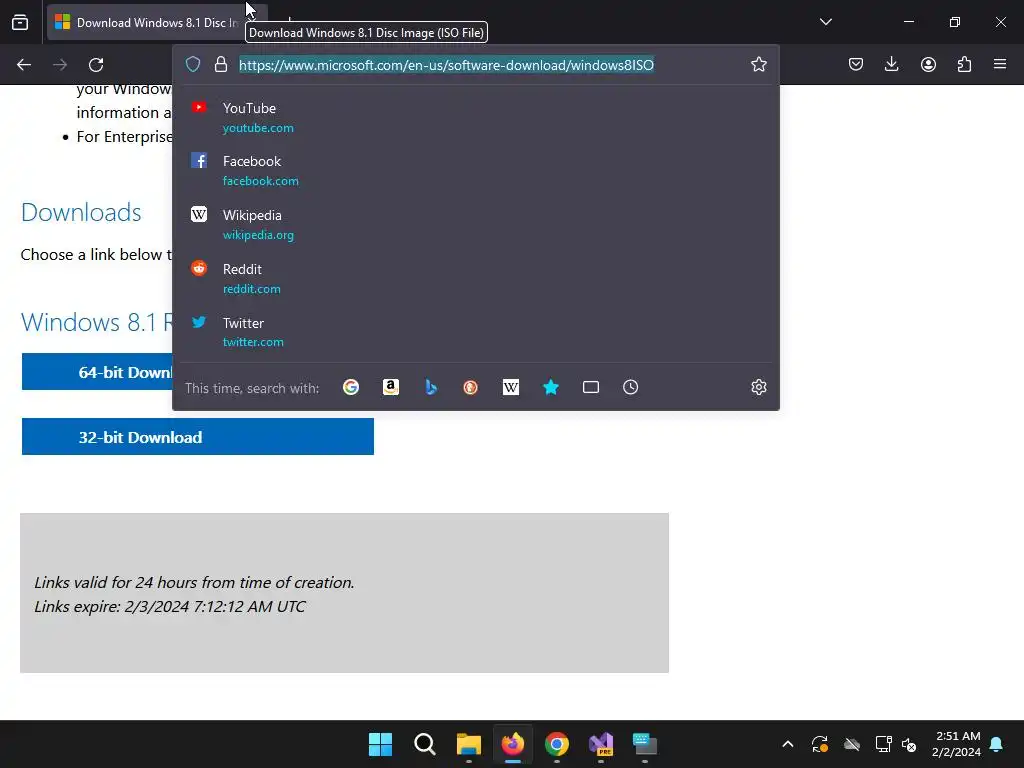Open notifications bell in taskbar
This screenshot has width=1024, height=768.
point(996,744)
